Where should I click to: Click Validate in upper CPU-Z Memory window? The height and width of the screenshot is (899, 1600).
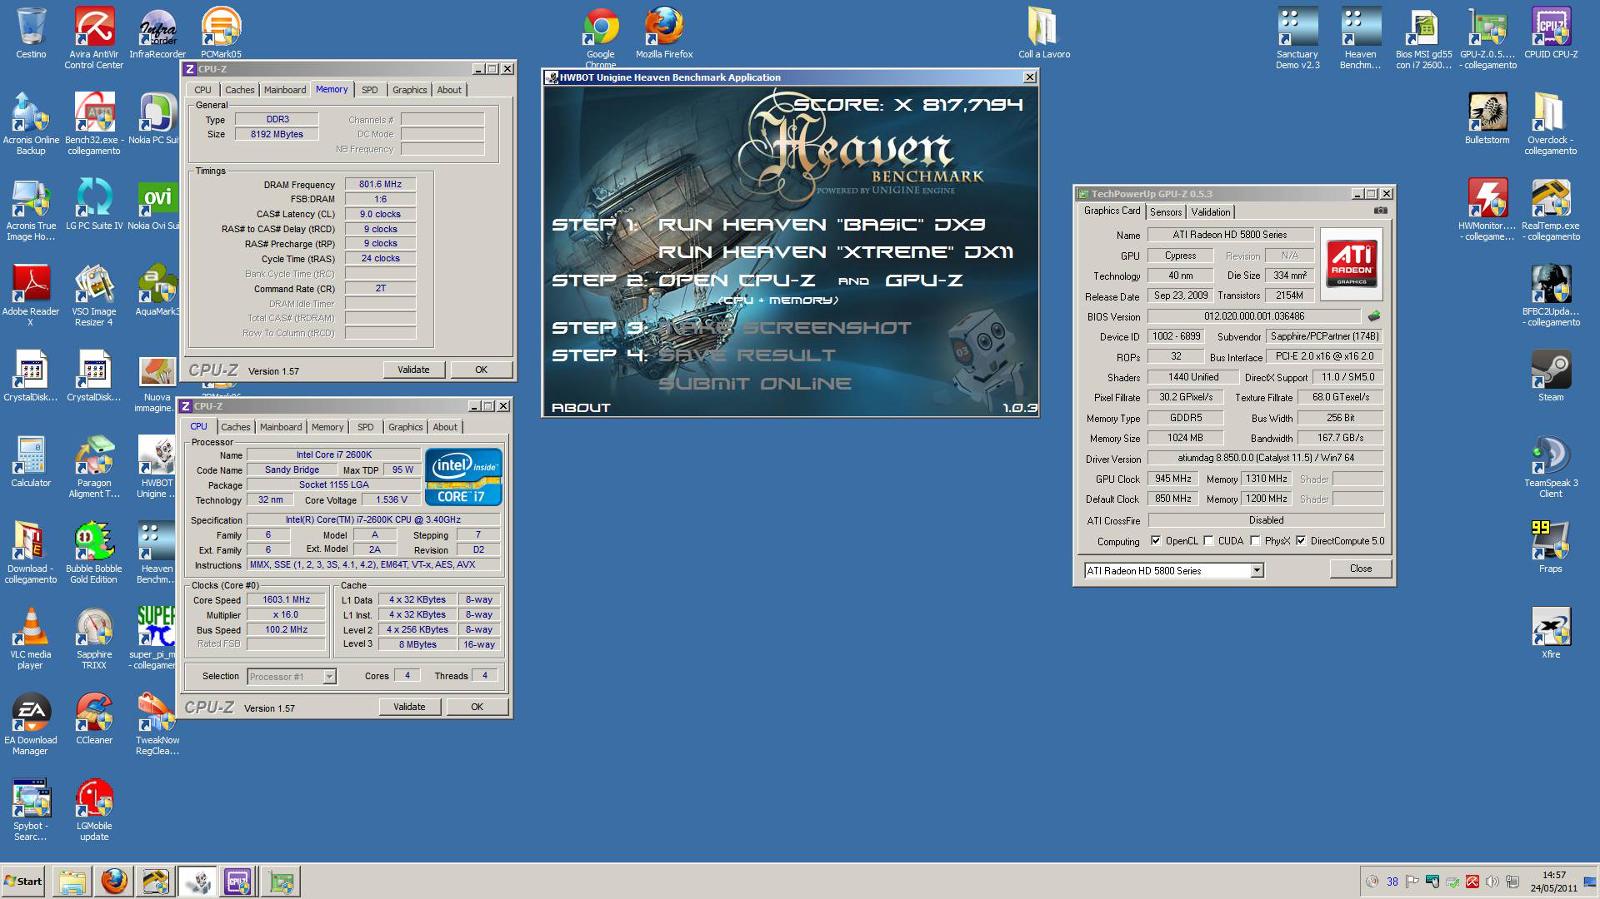tap(413, 370)
